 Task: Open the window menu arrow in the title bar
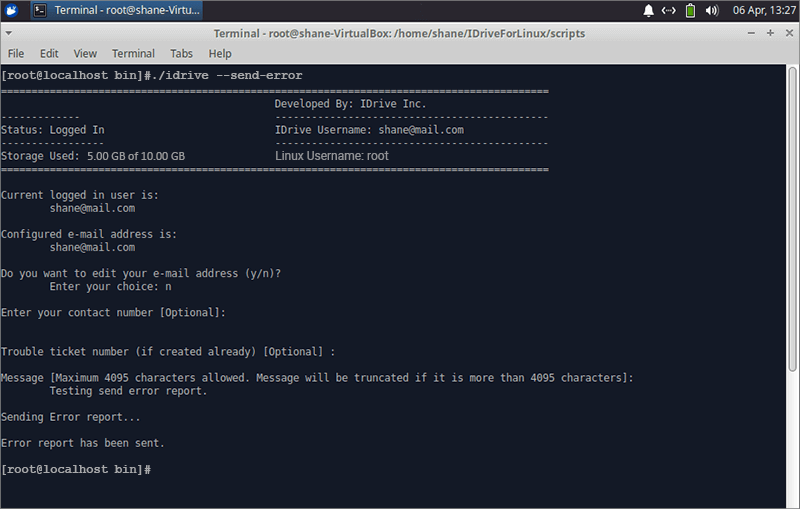tap(9, 33)
